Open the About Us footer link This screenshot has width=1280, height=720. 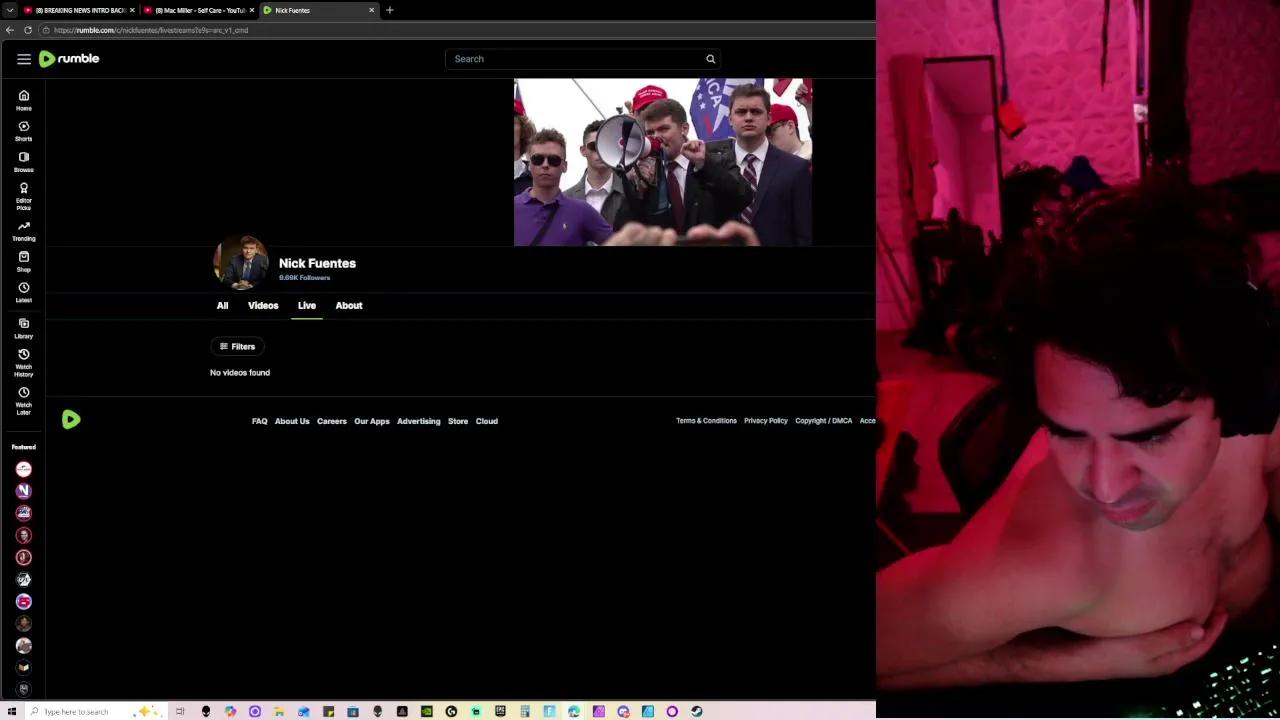292,421
